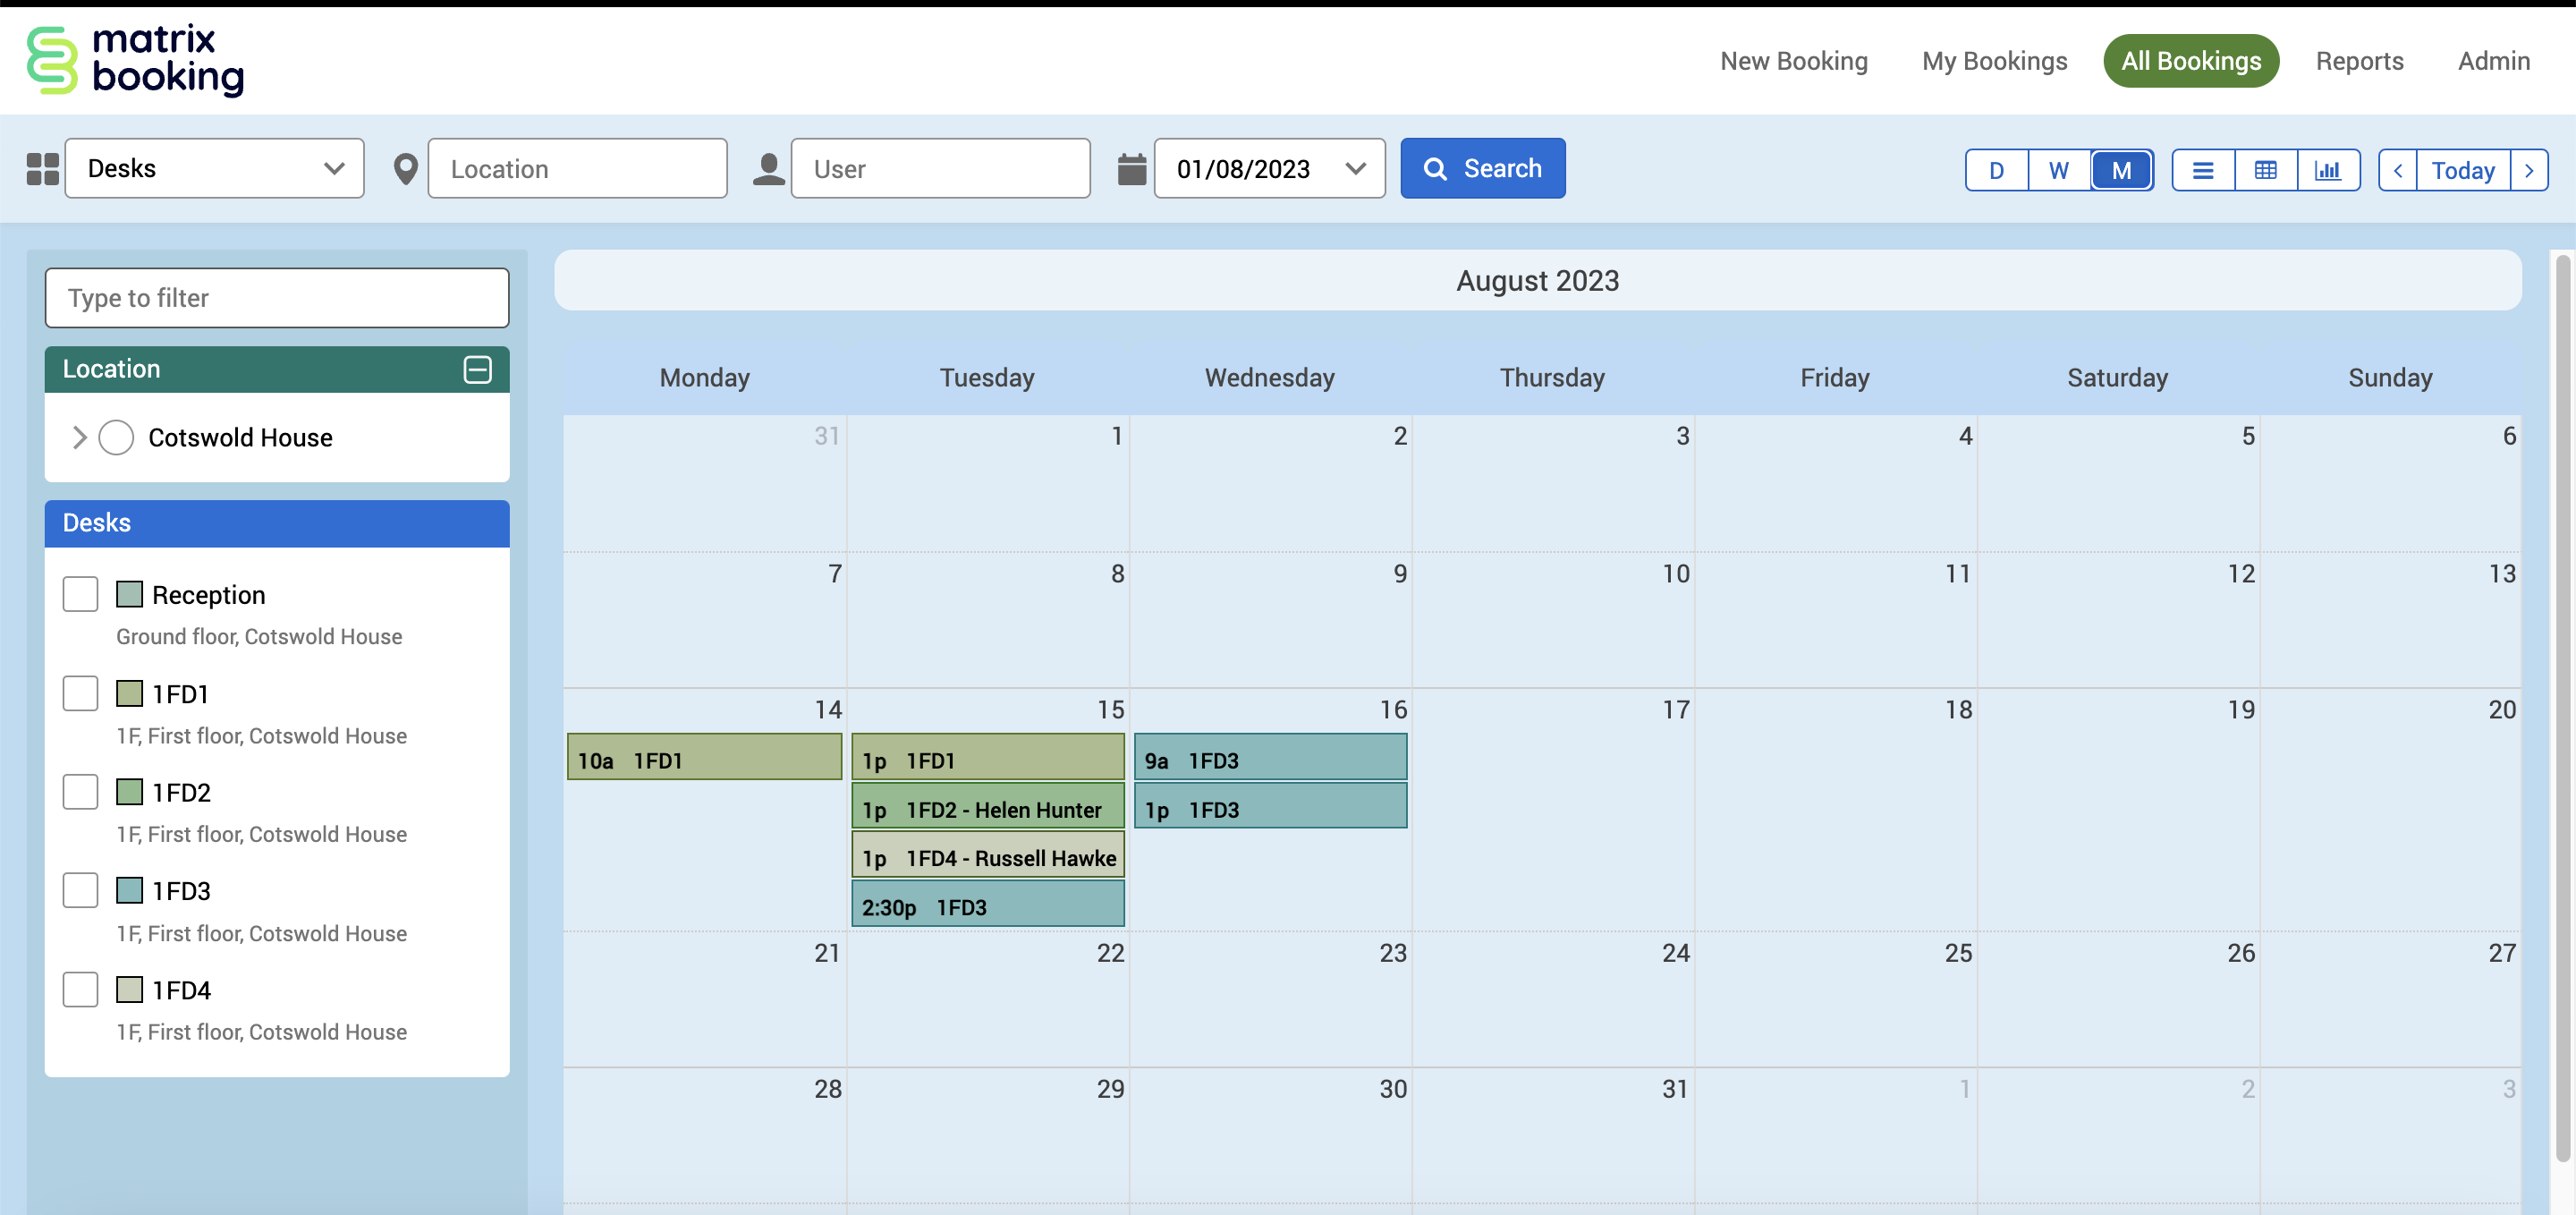
Task: Open the Desks resource type dropdown
Action: point(214,169)
